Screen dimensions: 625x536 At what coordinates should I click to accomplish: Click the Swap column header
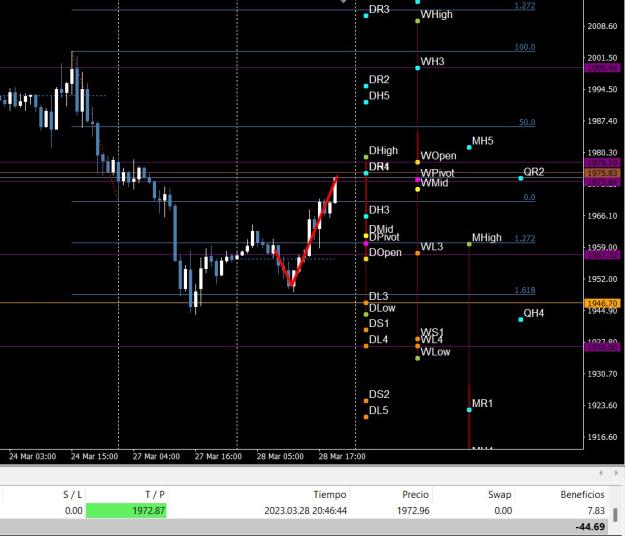click(x=499, y=495)
